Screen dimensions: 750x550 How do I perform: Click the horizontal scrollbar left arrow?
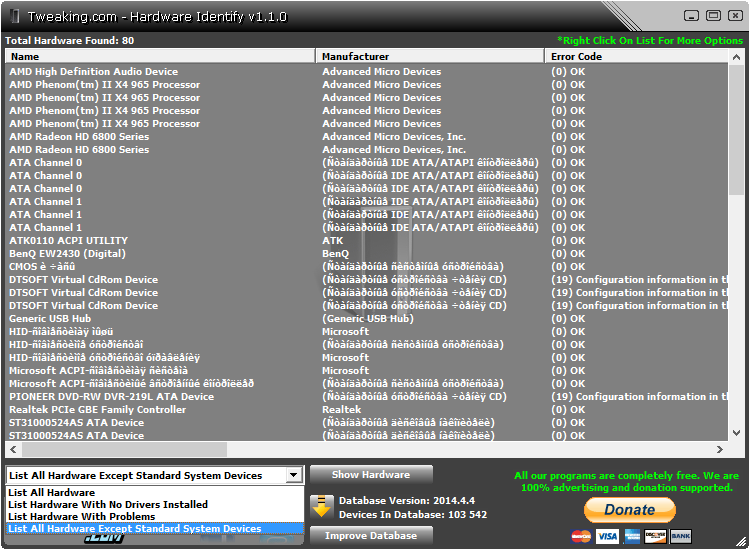13,449
